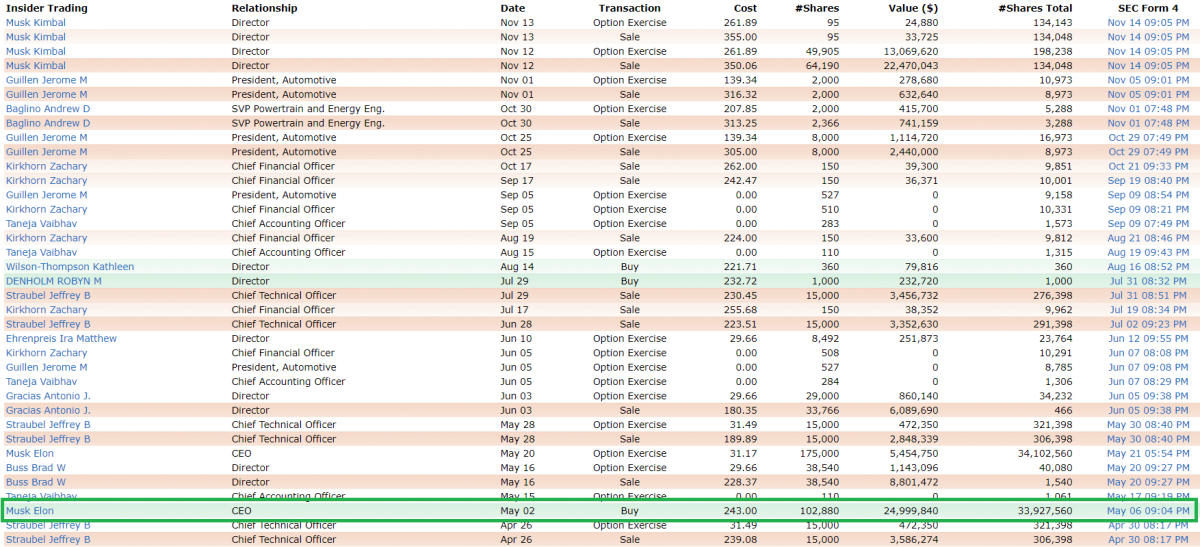Open Musk Elon link for May 20 row
The width and height of the screenshot is (1200, 547).
pyautogui.click(x=30, y=453)
